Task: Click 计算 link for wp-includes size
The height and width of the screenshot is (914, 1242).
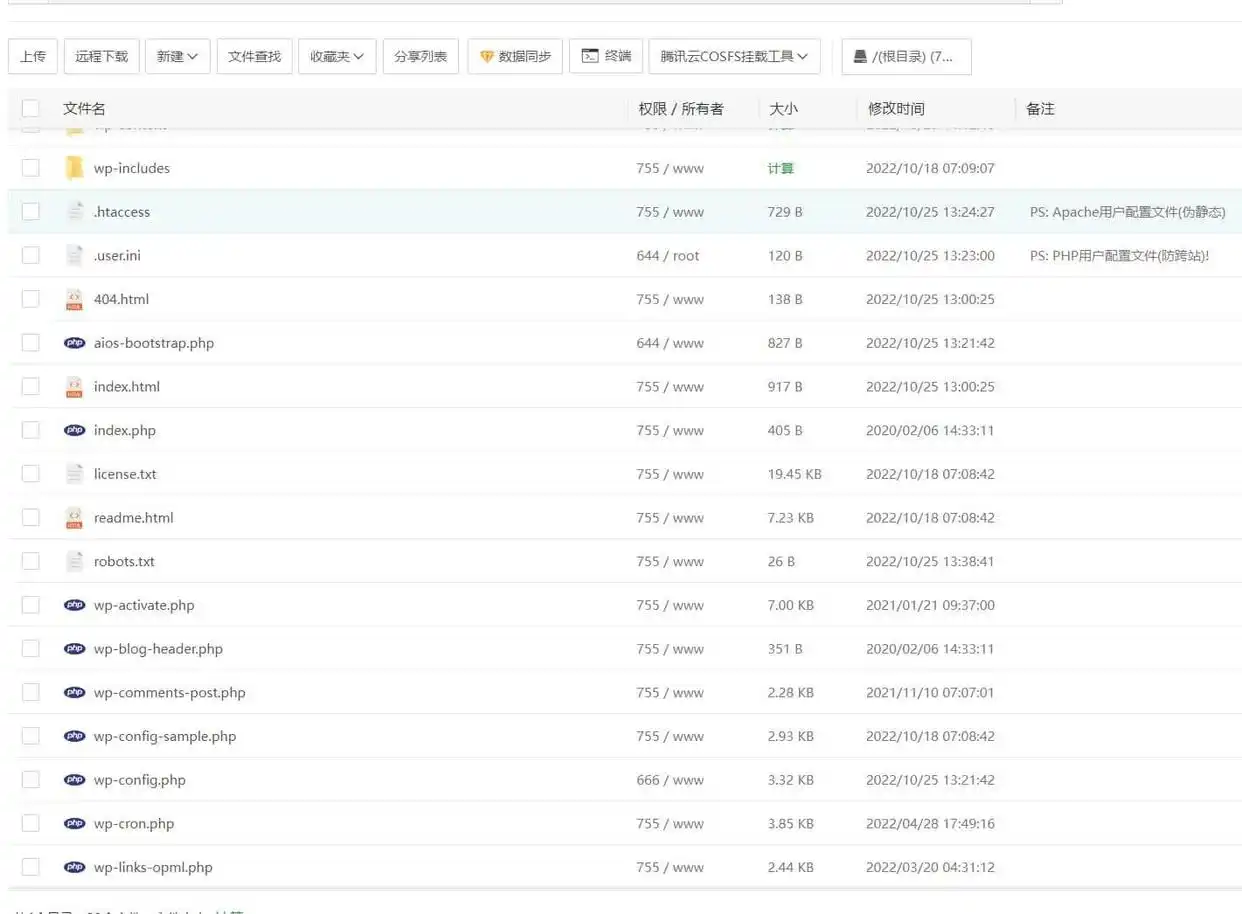Action: click(x=780, y=168)
